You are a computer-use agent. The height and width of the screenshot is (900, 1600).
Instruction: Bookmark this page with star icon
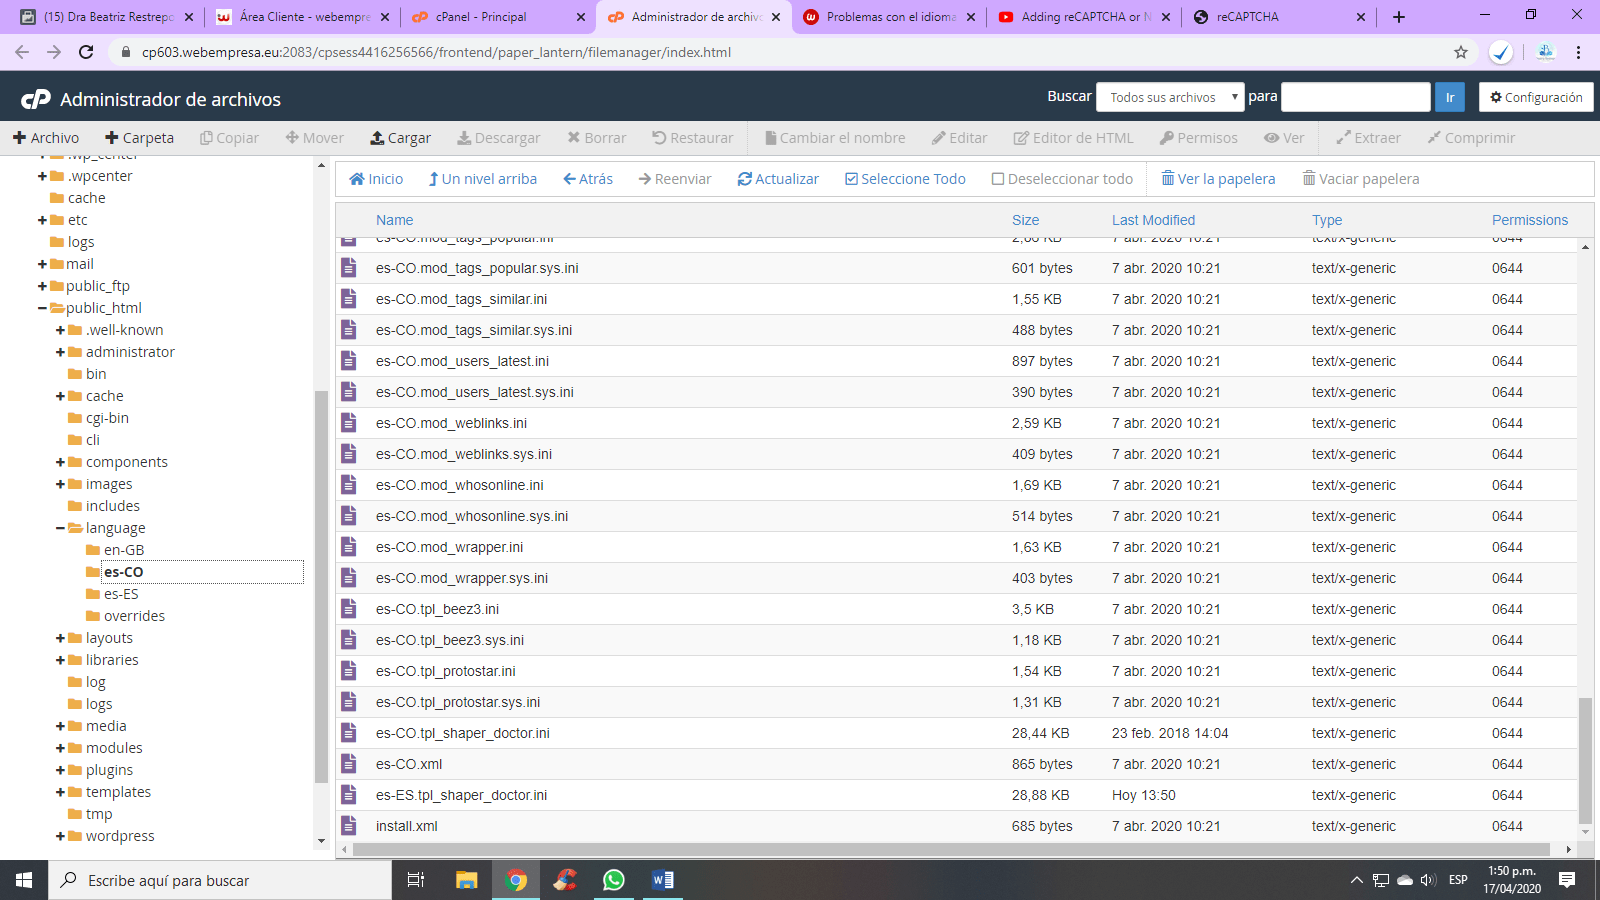(x=1461, y=52)
